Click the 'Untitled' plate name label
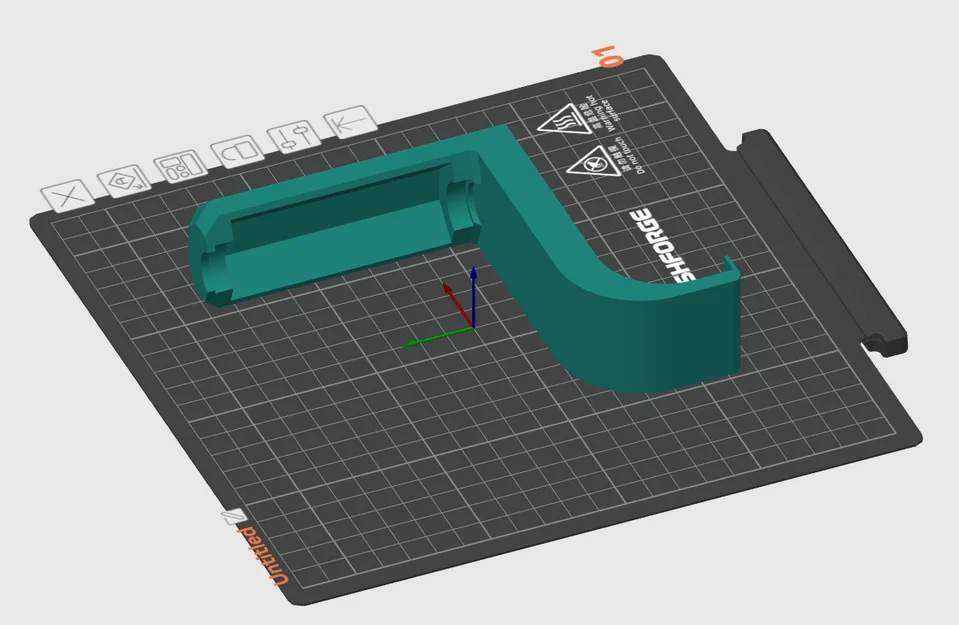Screen dimensions: 959x625 click(262, 555)
